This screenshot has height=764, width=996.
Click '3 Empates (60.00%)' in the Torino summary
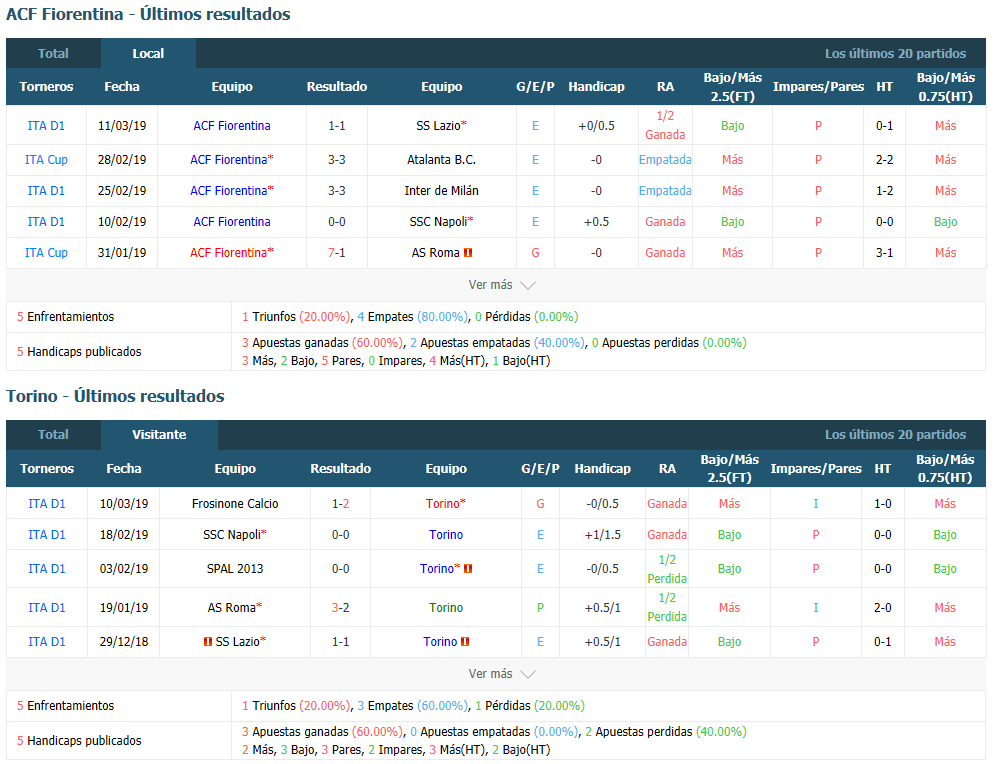413,706
